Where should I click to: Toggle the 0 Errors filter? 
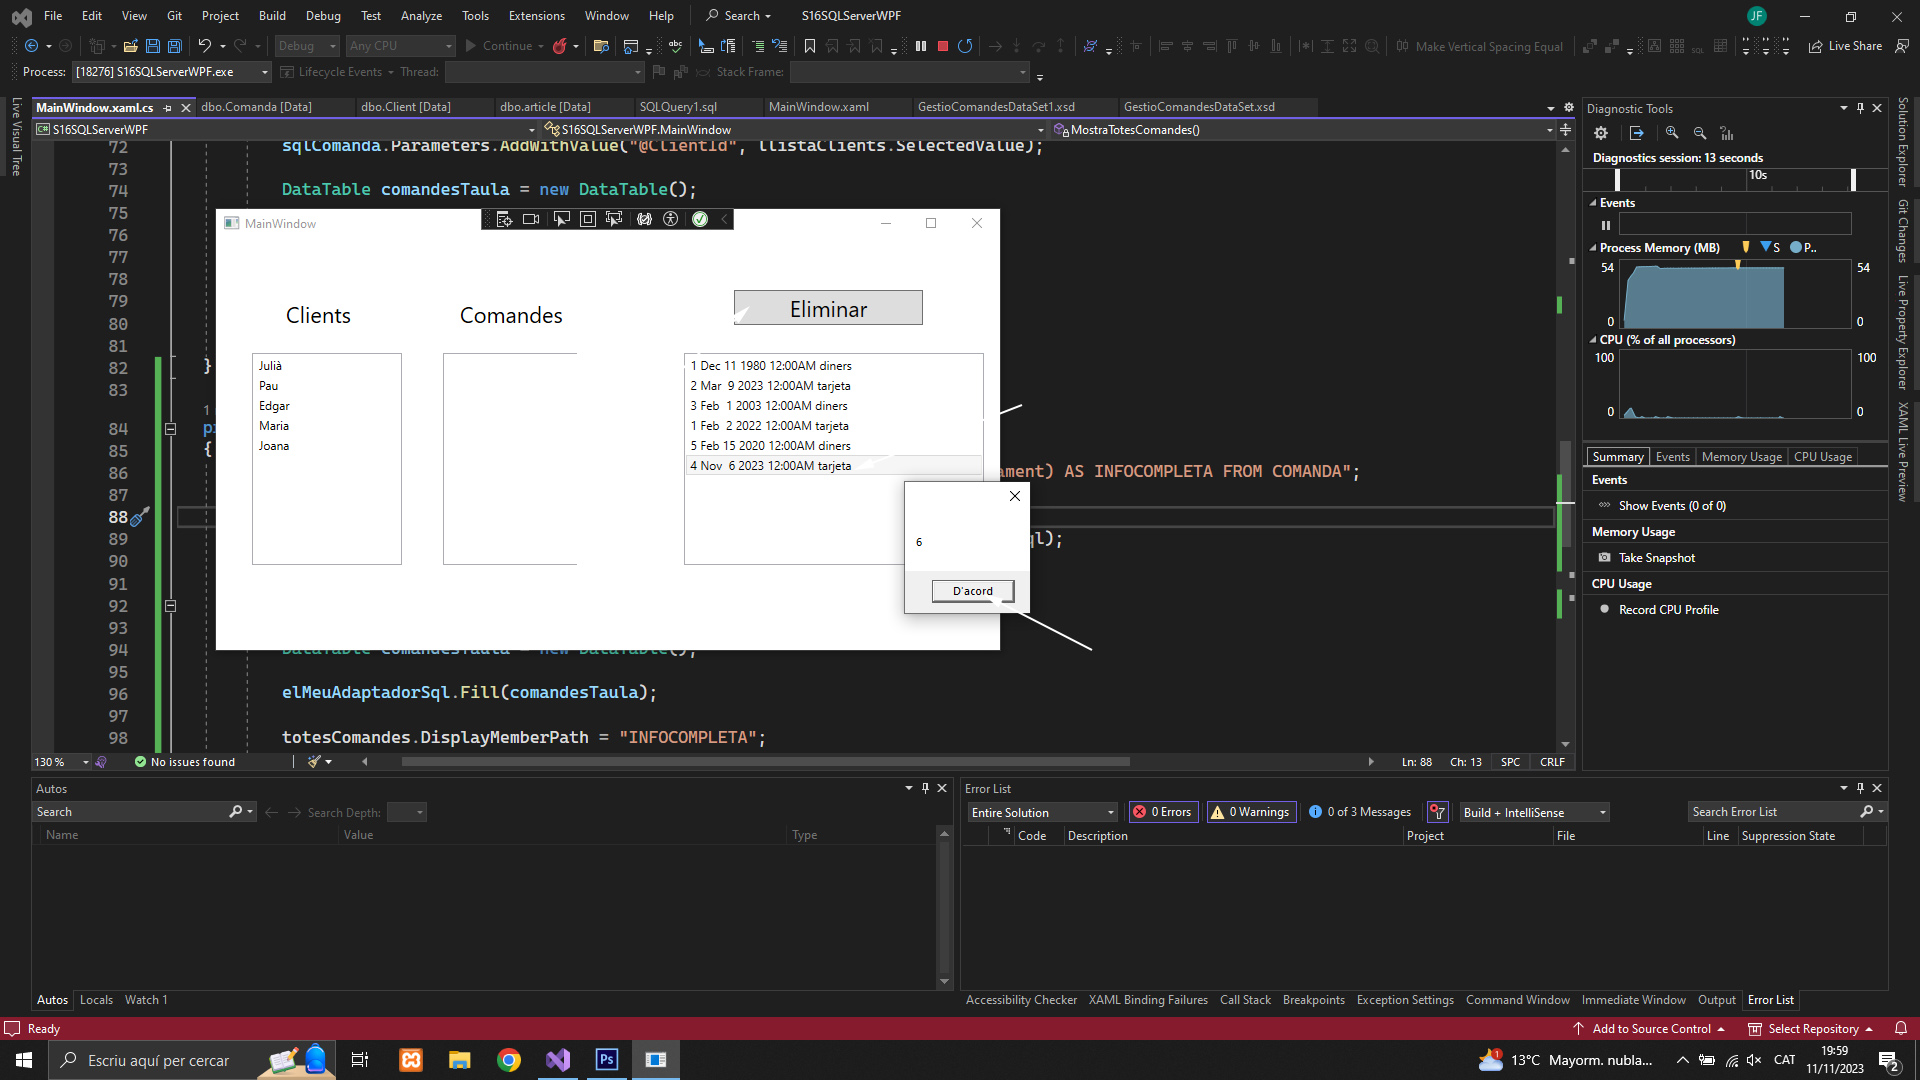point(1163,812)
